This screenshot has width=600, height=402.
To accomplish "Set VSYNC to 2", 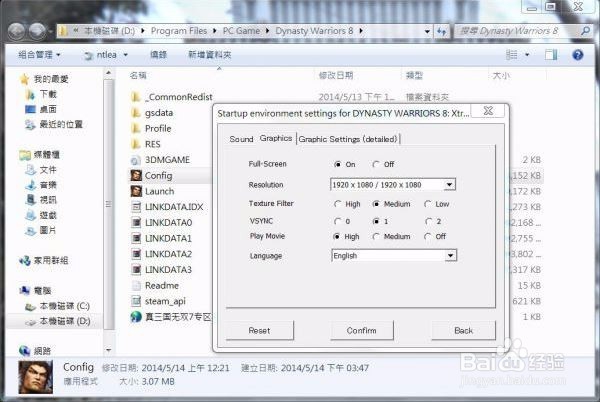I will (429, 221).
